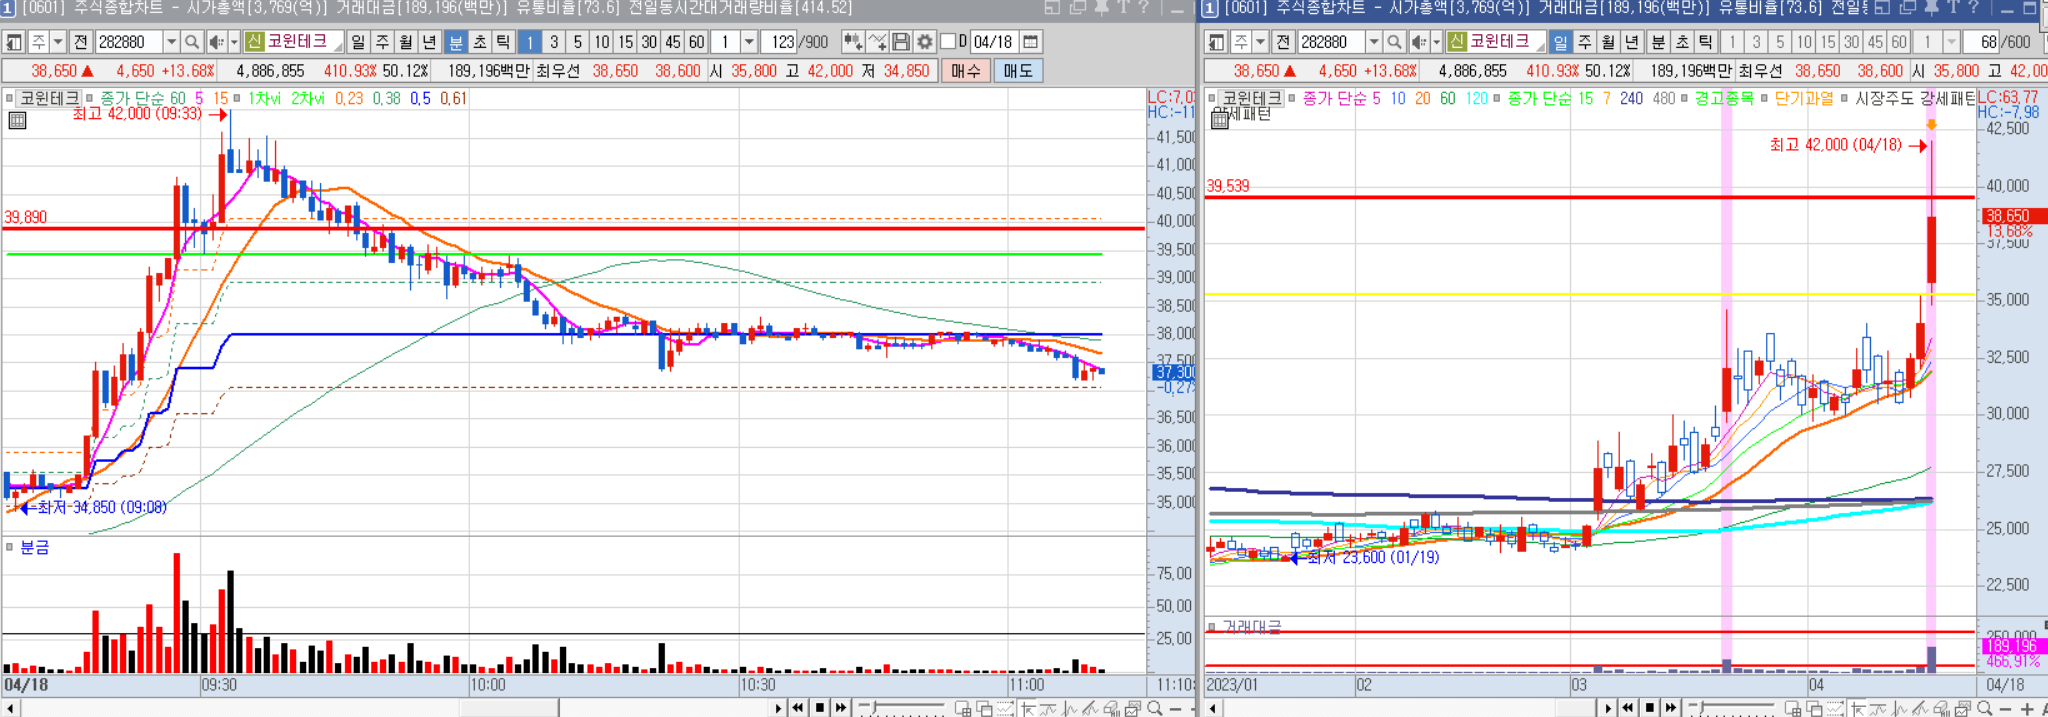The image size is (2048, 717).
Task: Click the date field showing 04/18
Action: [x=993, y=42]
